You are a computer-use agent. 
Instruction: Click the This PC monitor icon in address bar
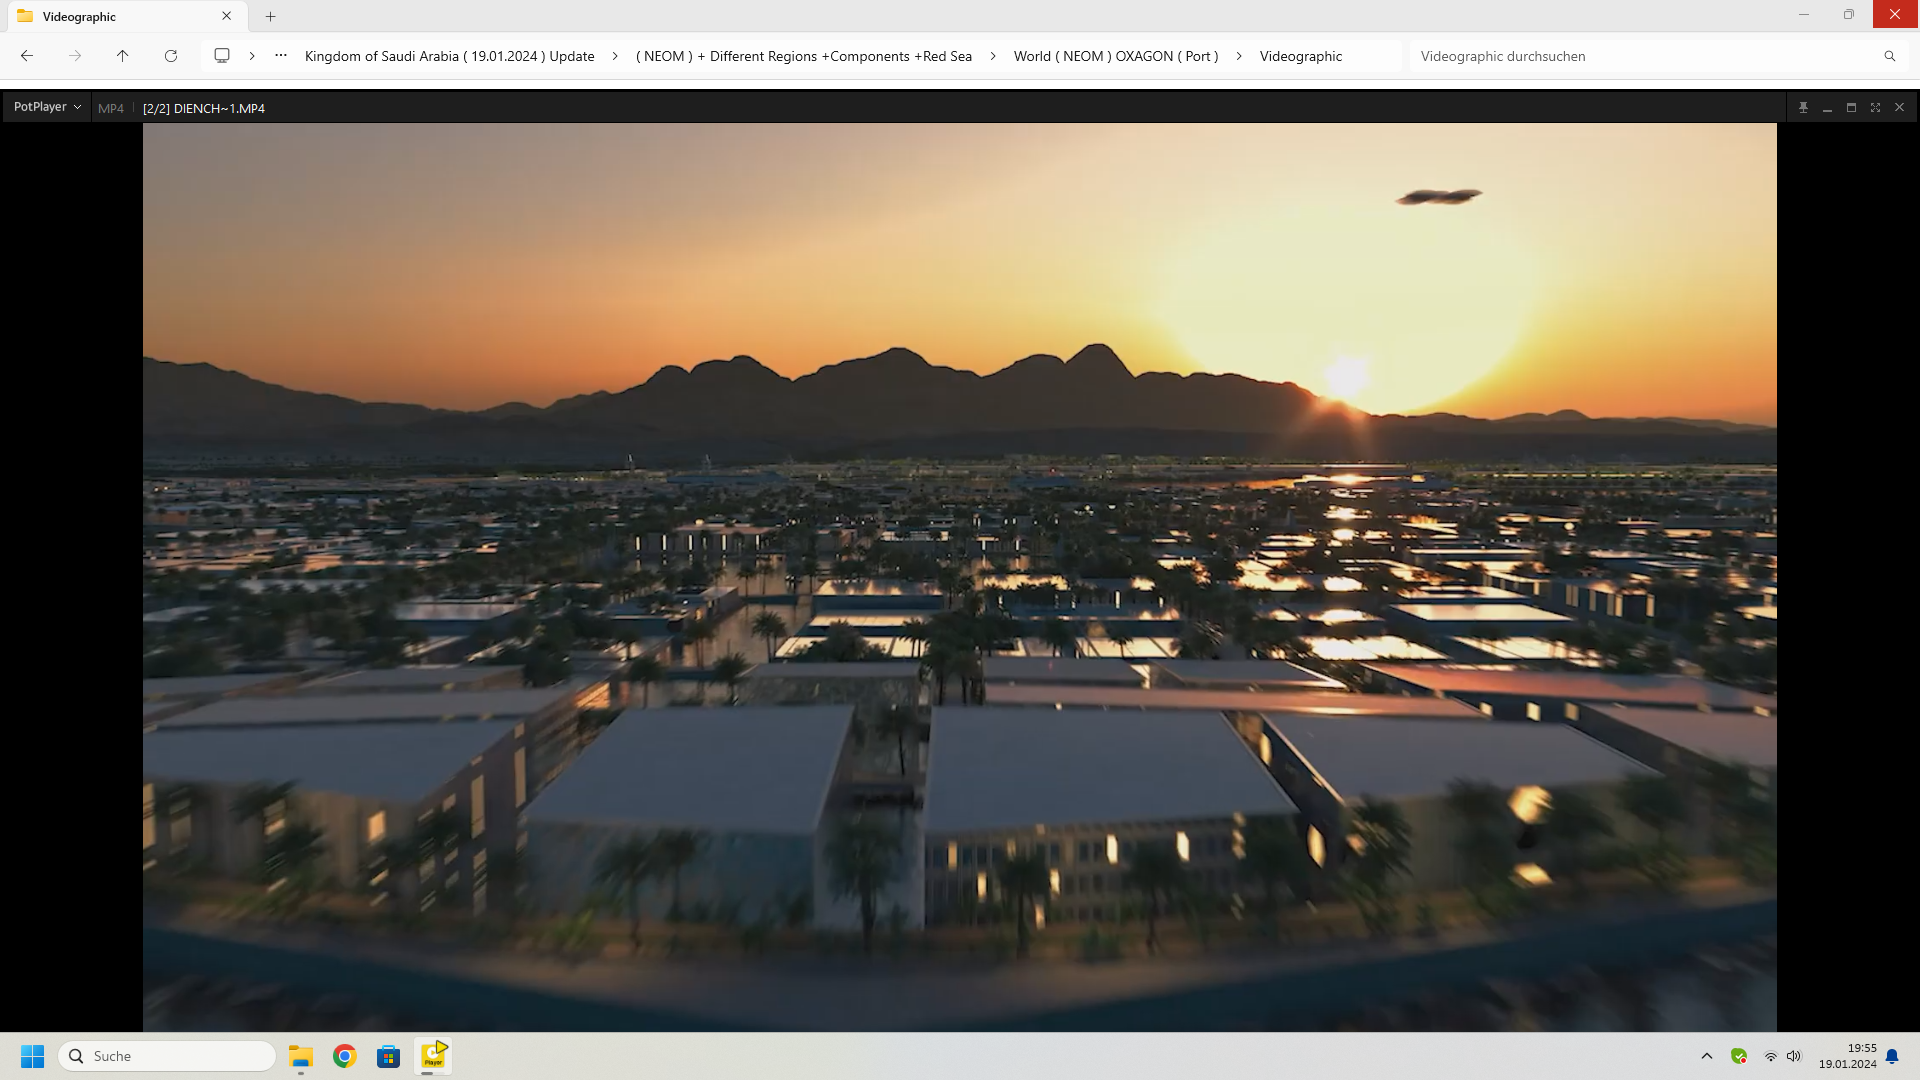(x=222, y=56)
